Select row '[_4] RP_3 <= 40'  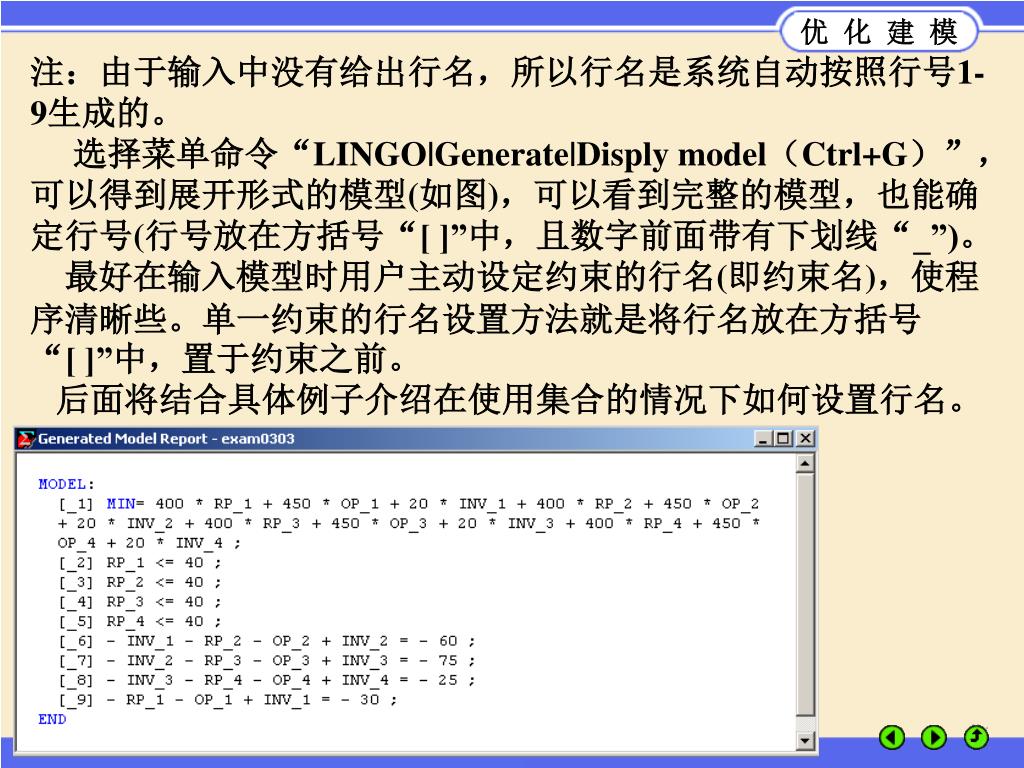point(140,602)
